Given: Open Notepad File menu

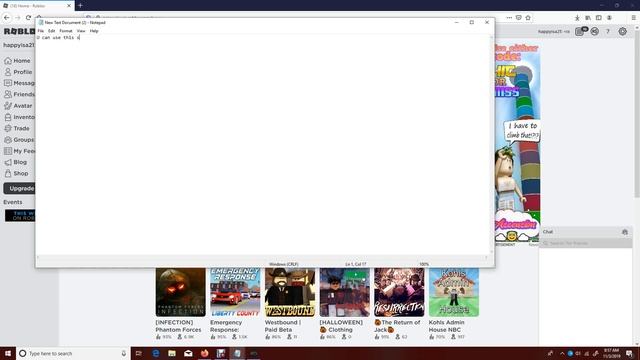Looking at the screenshot, I should tap(40, 31).
